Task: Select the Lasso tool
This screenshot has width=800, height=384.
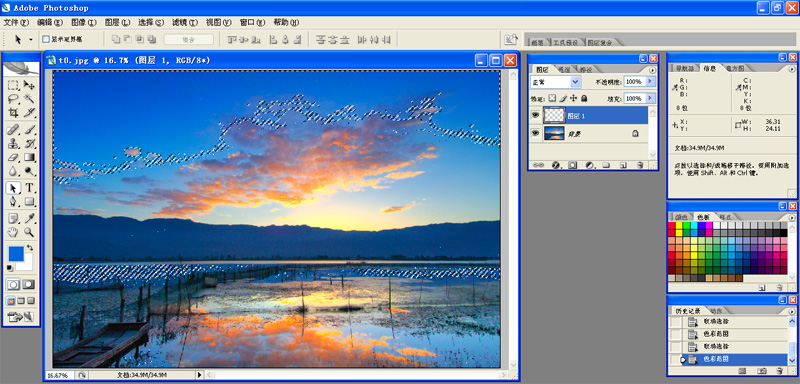Action: tap(13, 98)
